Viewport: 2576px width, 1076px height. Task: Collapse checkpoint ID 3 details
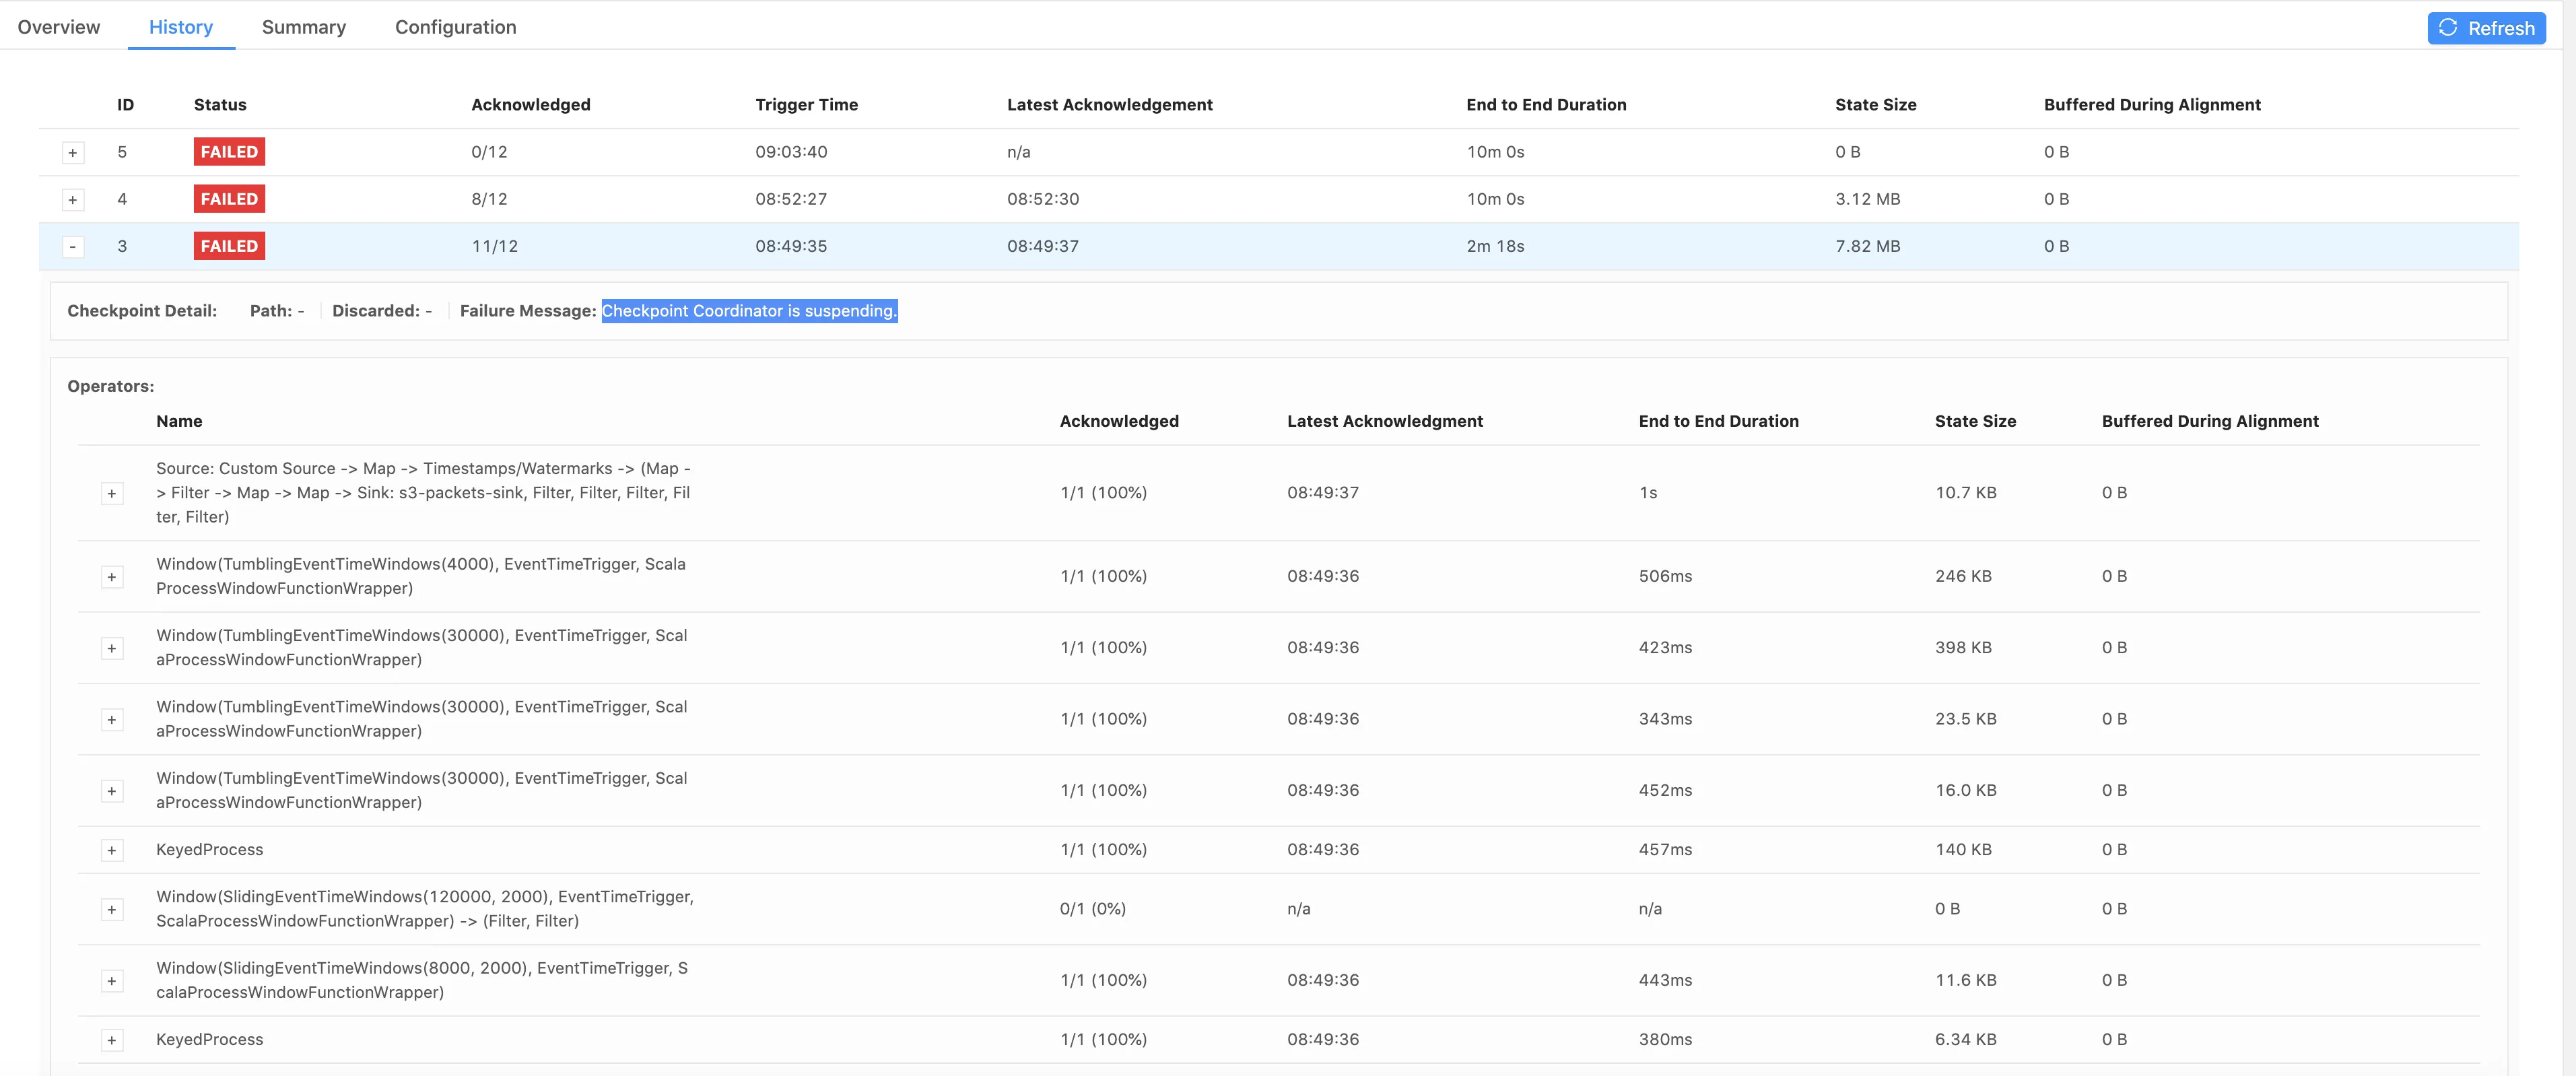click(x=72, y=247)
